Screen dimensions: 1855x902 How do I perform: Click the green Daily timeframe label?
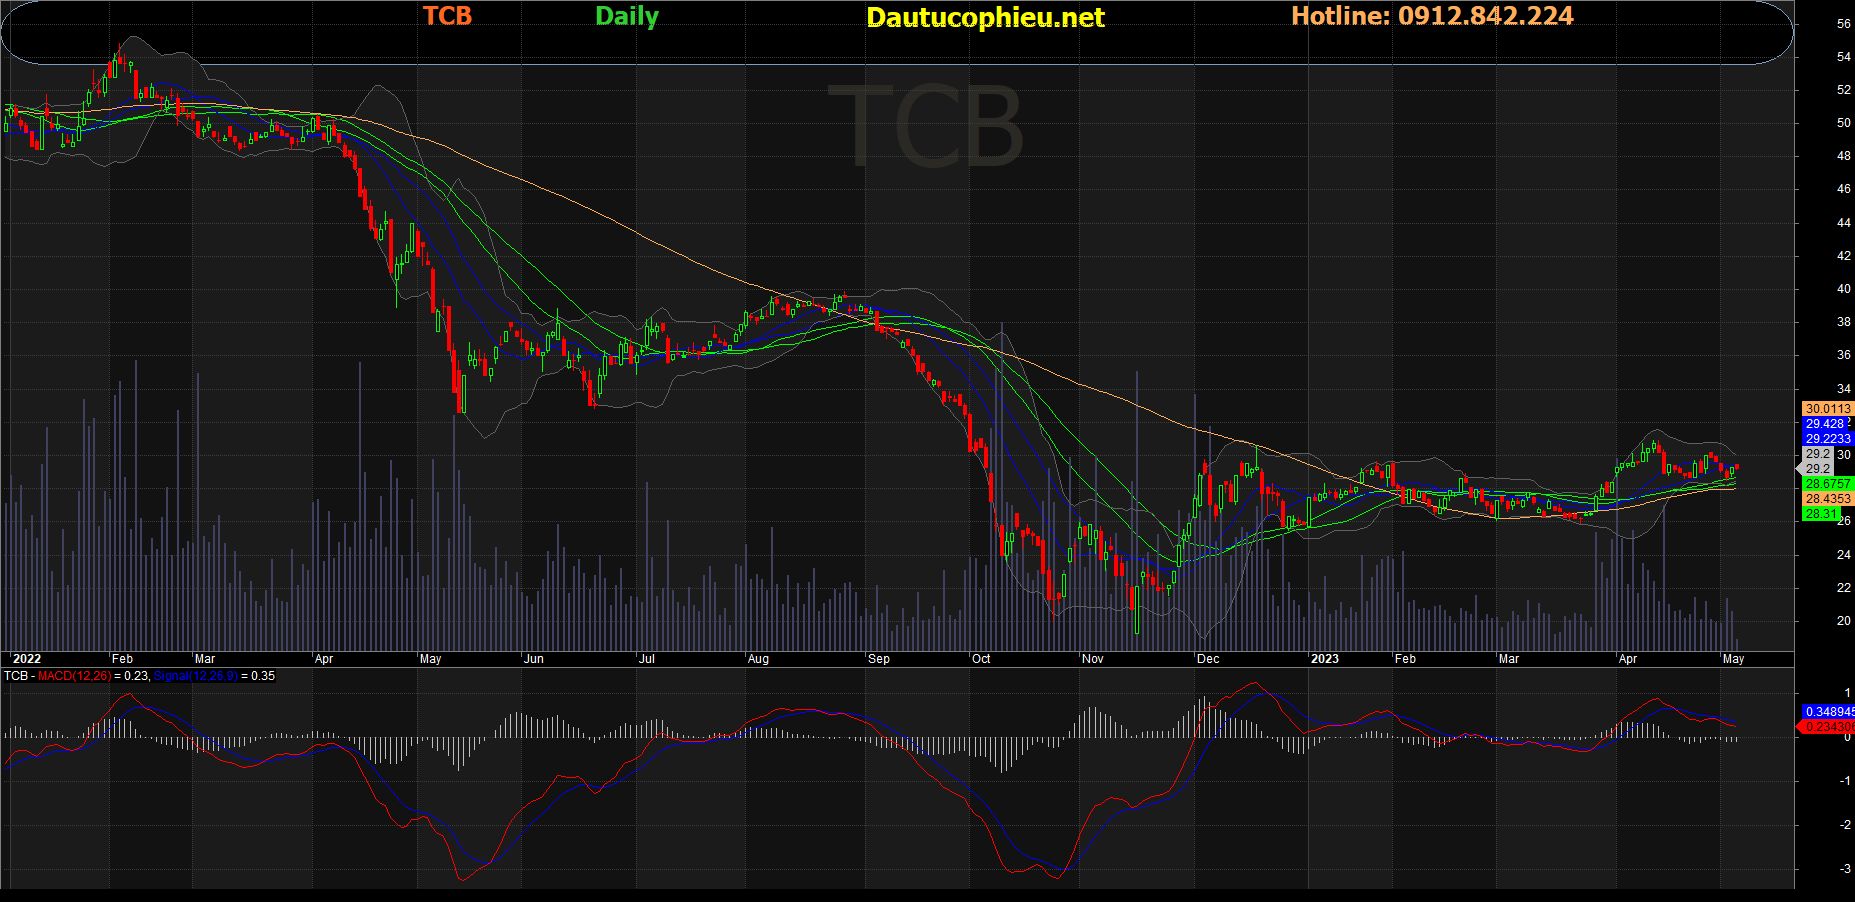coord(627,17)
